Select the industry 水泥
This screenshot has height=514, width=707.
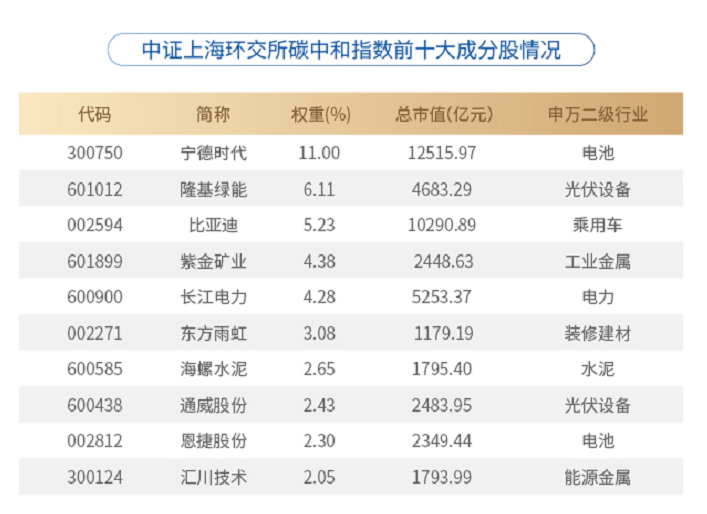[x=598, y=369]
